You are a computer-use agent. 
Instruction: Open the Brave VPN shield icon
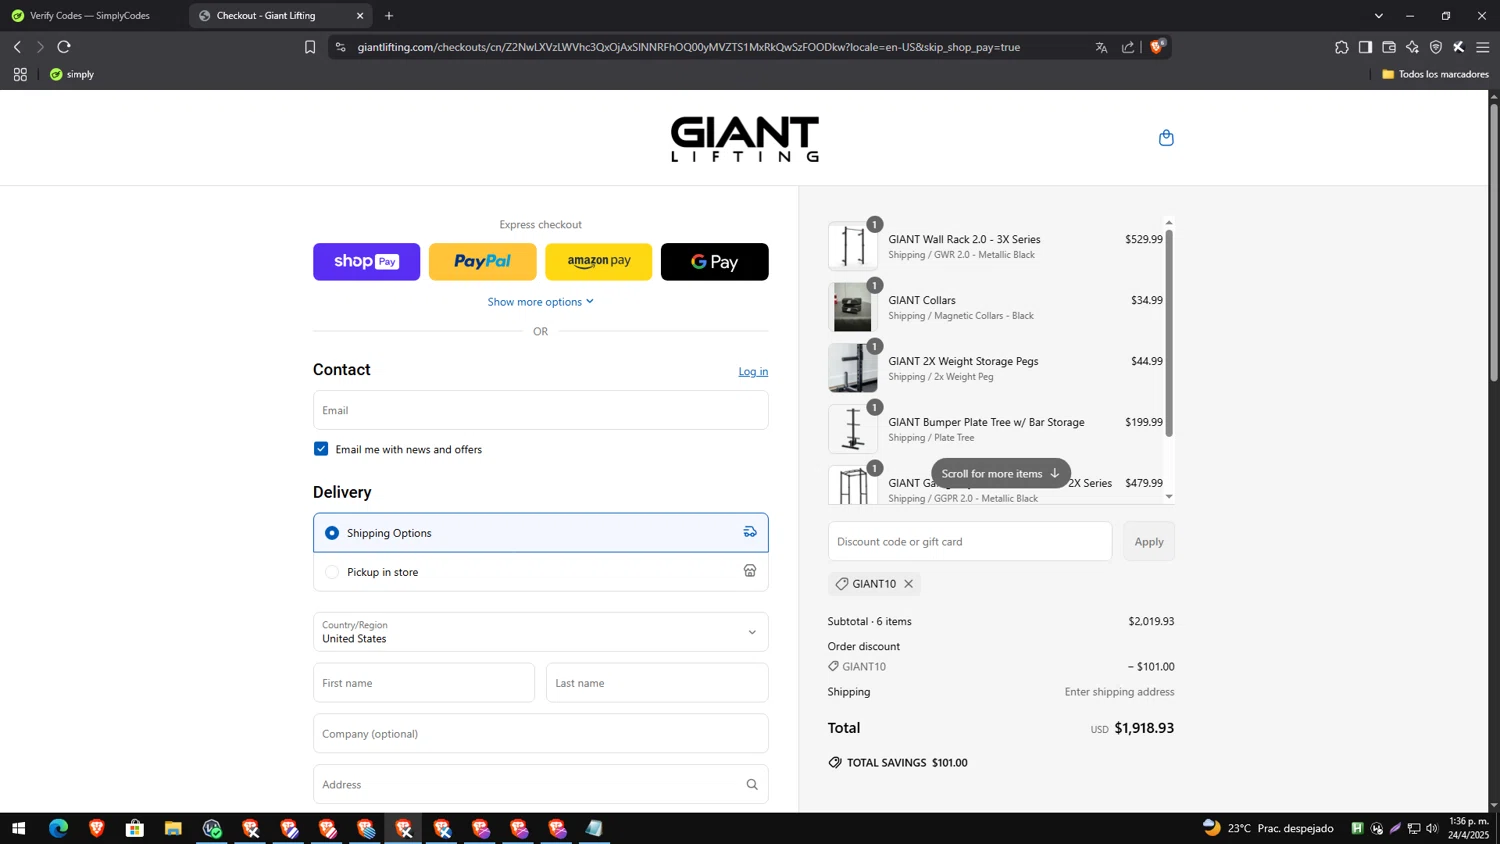(x=1436, y=47)
